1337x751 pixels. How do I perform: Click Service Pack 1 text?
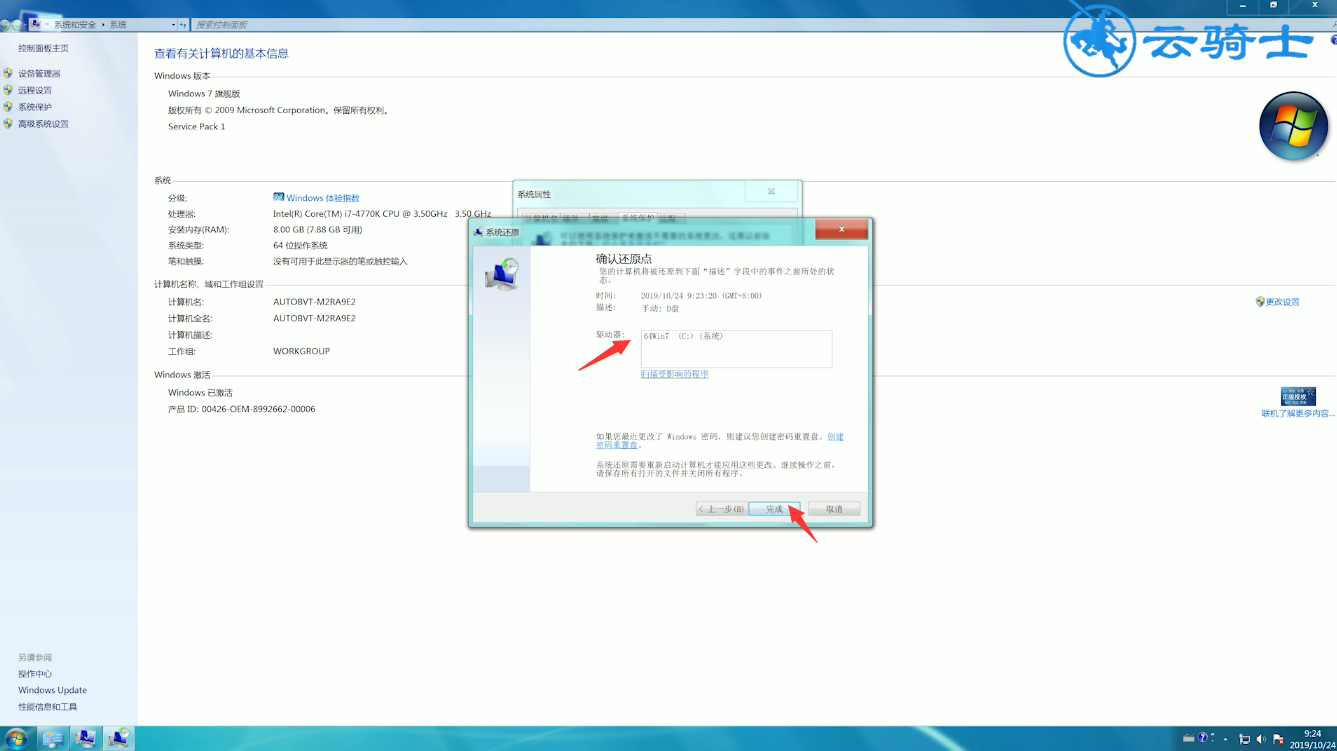(197, 127)
